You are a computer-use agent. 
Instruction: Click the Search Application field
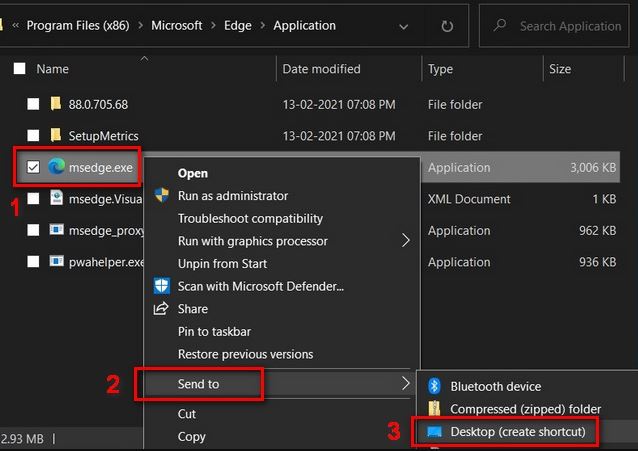(554, 26)
